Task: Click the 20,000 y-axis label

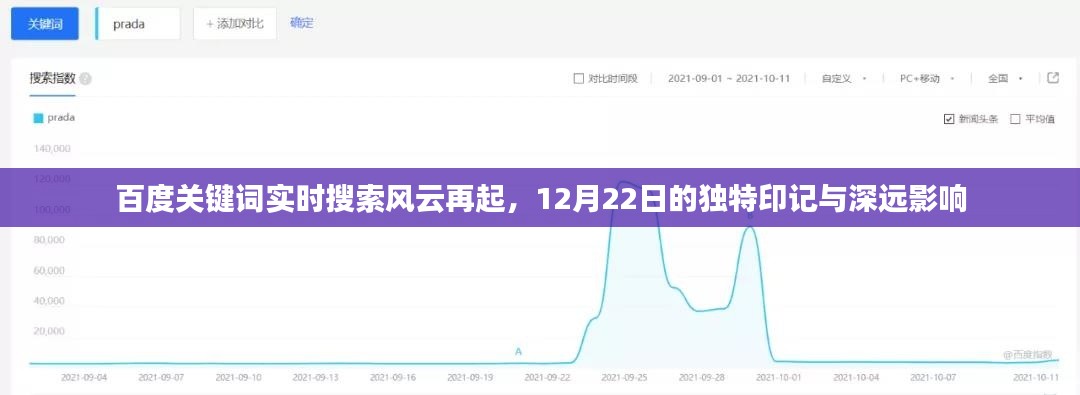Action: (49, 331)
